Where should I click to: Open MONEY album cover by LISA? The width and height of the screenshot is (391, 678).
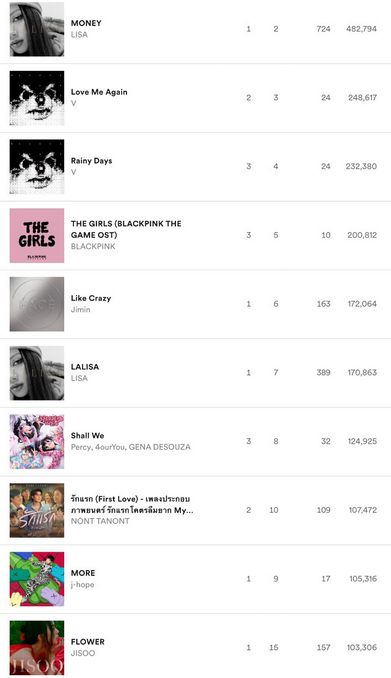coord(37,29)
